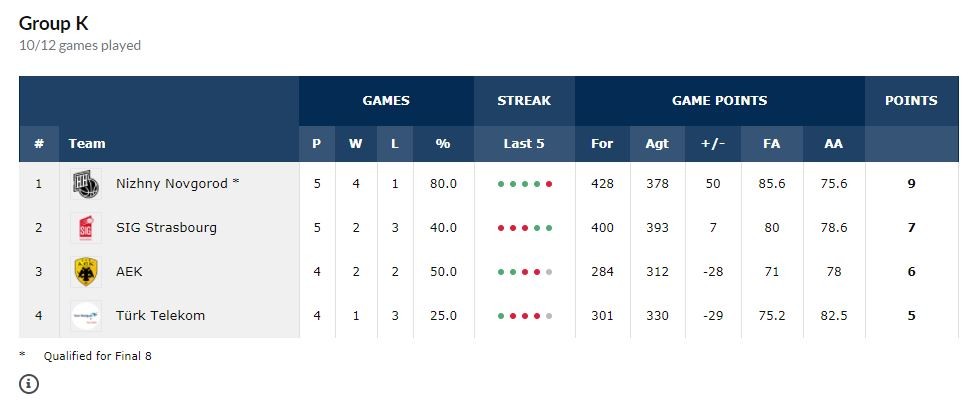Open the info icon below the table
This screenshot has width=974, height=403.
29,383
